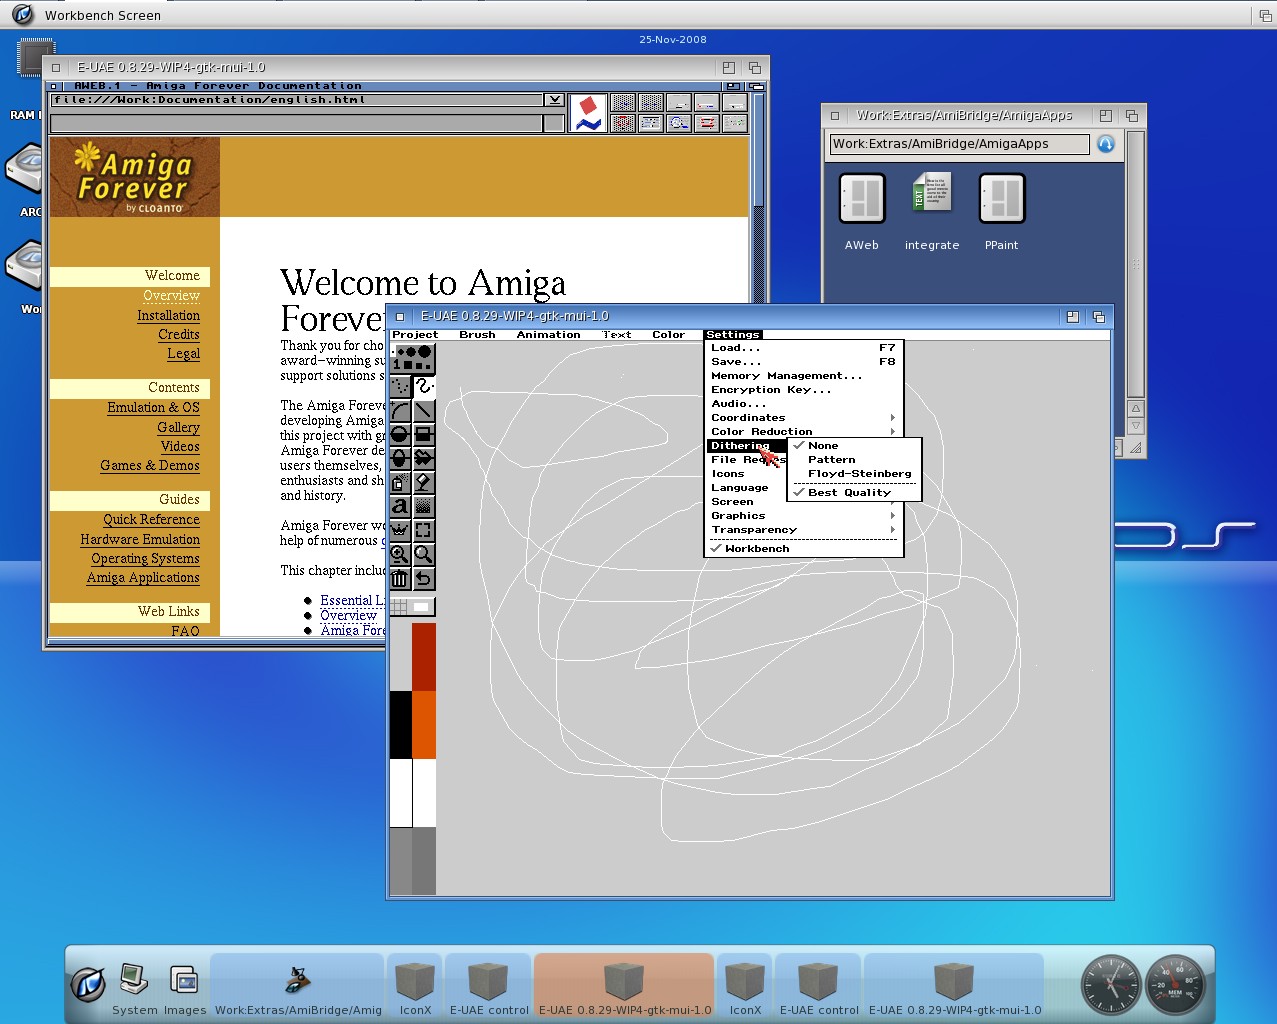The image size is (1277, 1024).
Task: Select the brush selection marquee tool
Action: pyautogui.click(x=424, y=530)
